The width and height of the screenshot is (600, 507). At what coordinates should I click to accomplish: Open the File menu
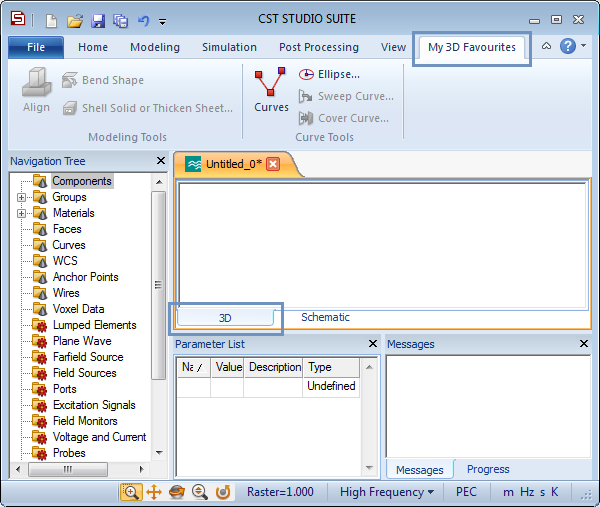36,47
